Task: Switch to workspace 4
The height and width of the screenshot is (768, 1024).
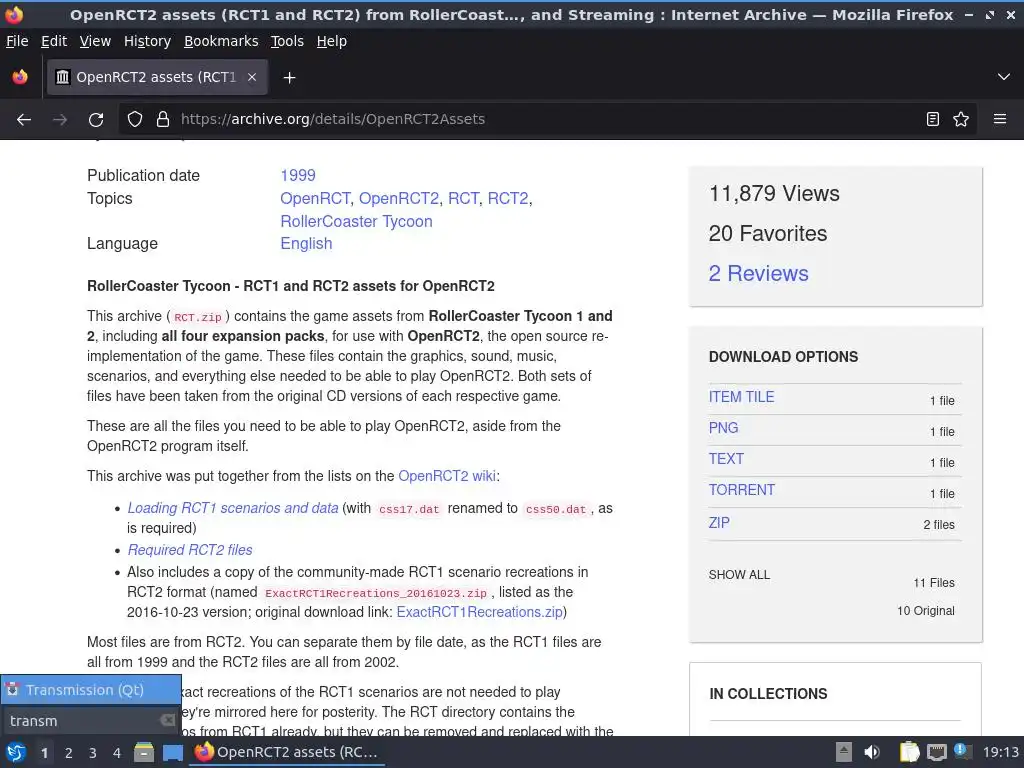Action: click(x=116, y=753)
